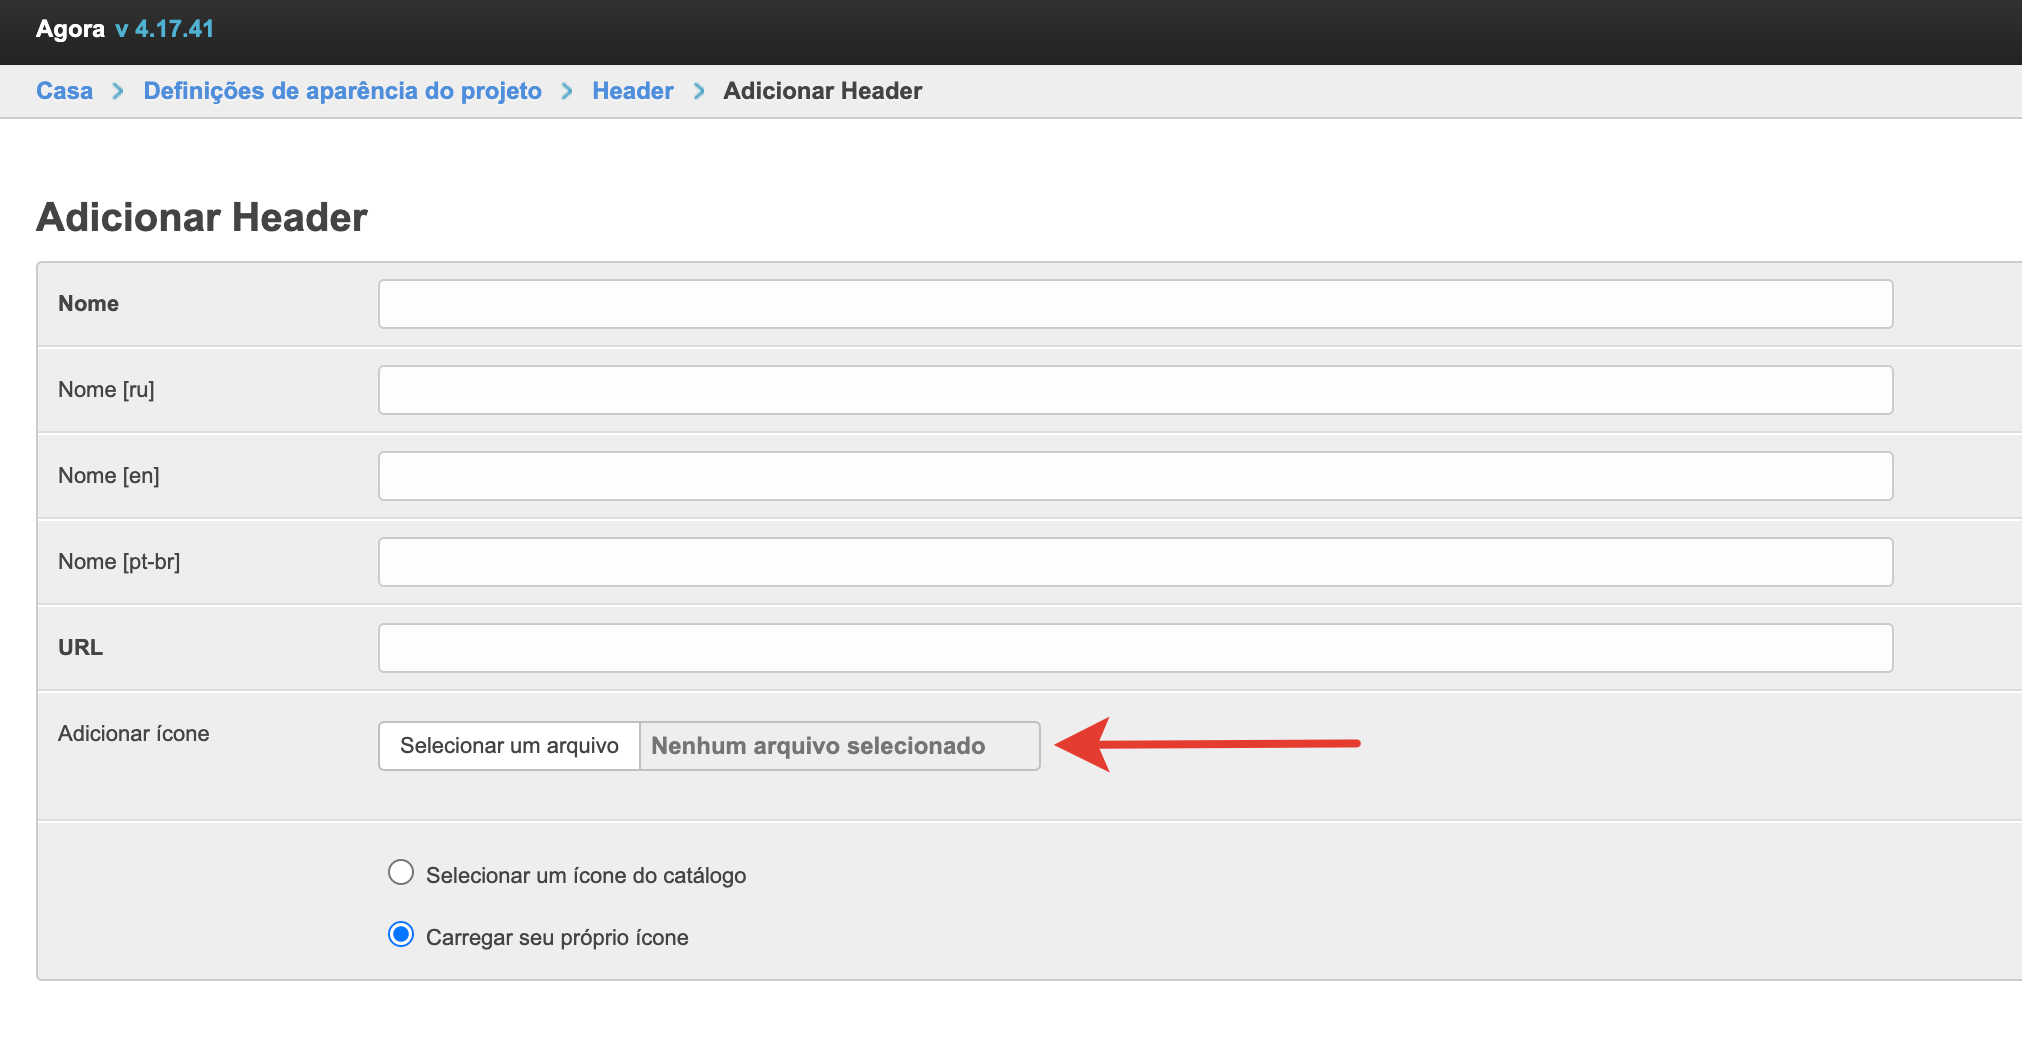Click the chevron right after Casa

[118, 91]
